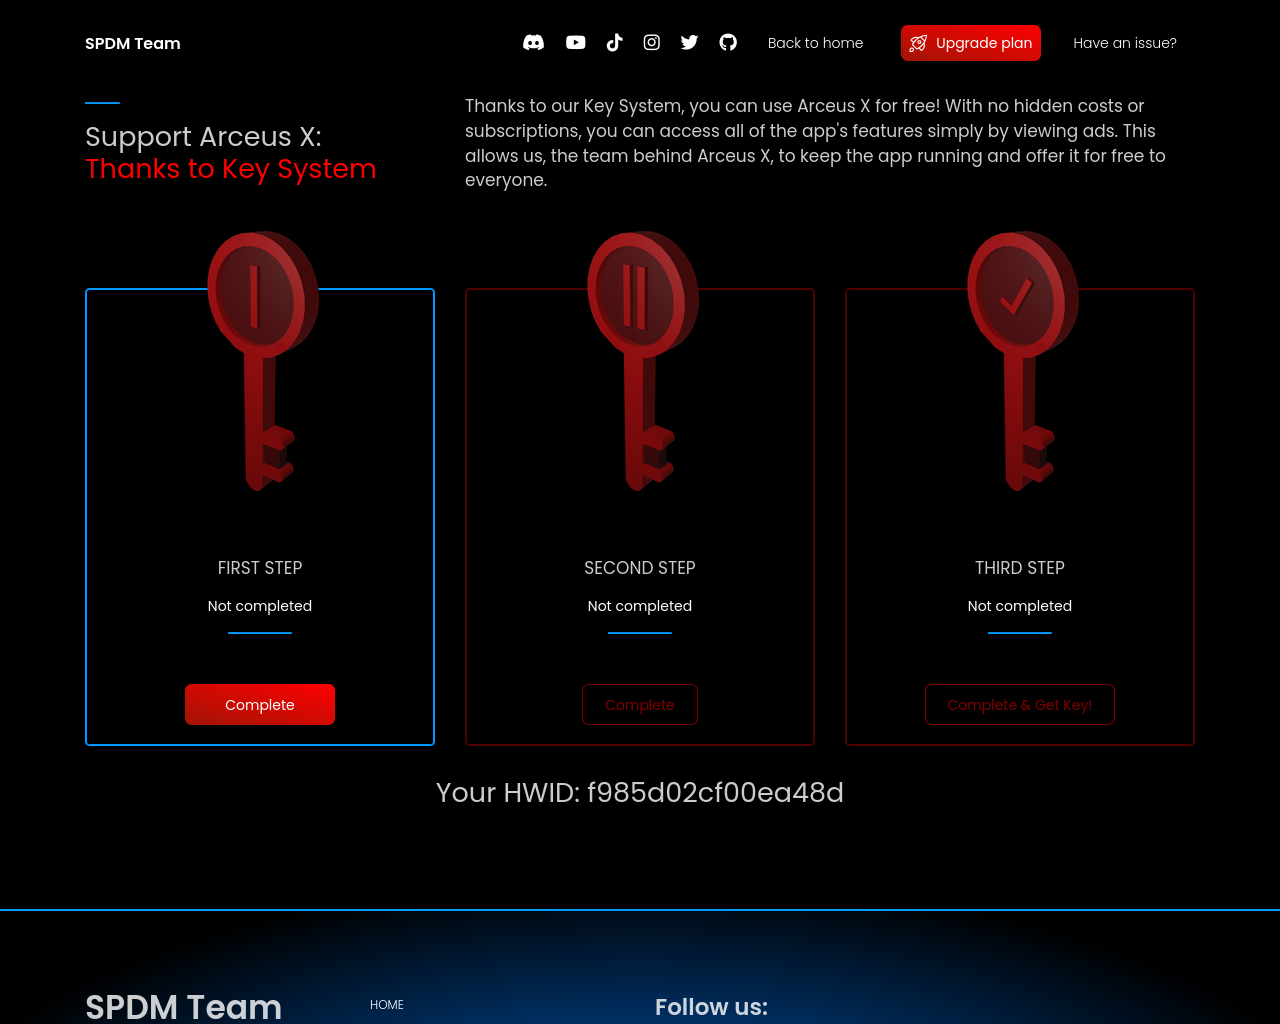Click Complete under Second Step

(640, 705)
